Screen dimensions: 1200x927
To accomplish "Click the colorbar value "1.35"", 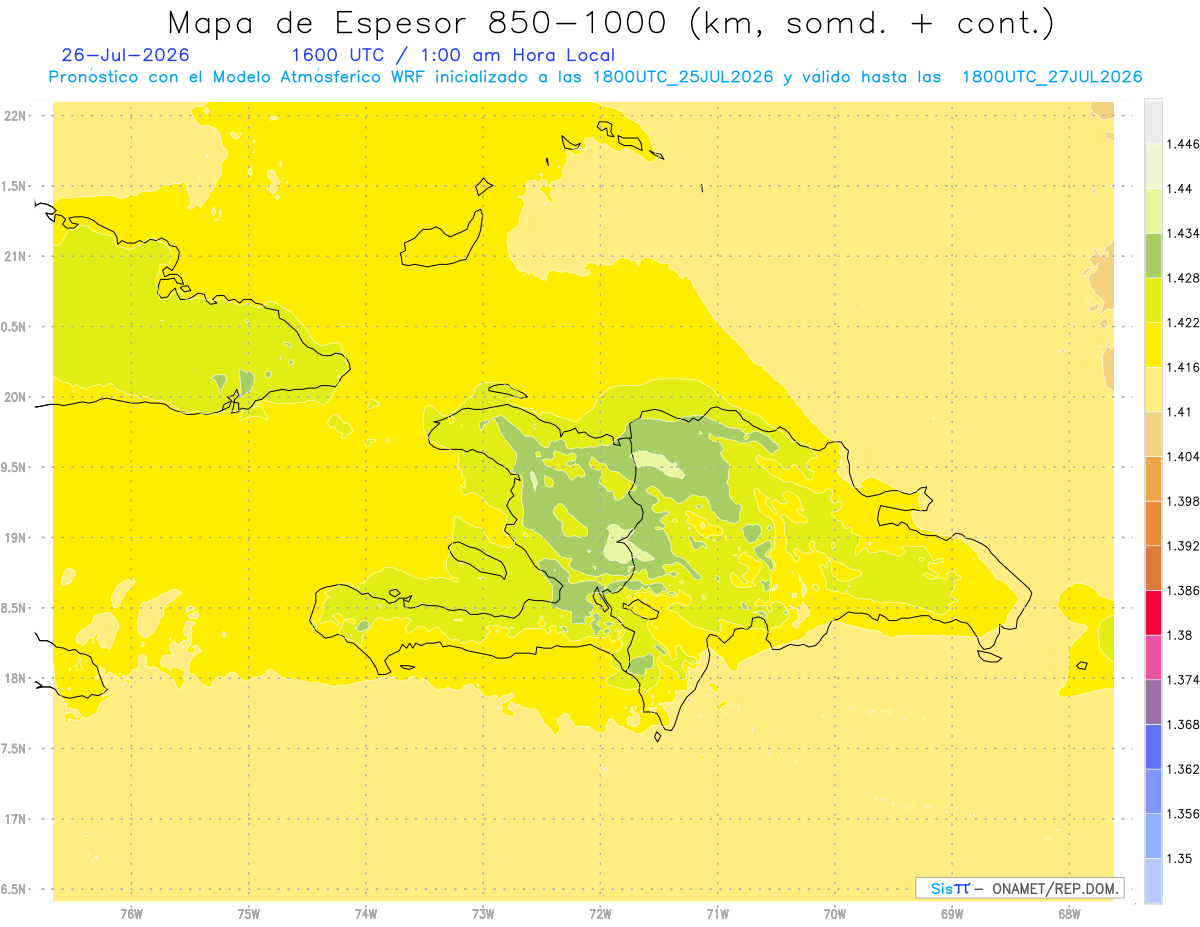I will click(x=1180, y=858).
